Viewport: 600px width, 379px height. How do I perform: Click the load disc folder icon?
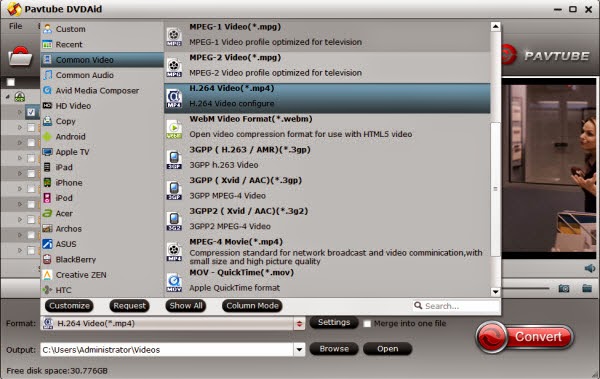pos(20,57)
